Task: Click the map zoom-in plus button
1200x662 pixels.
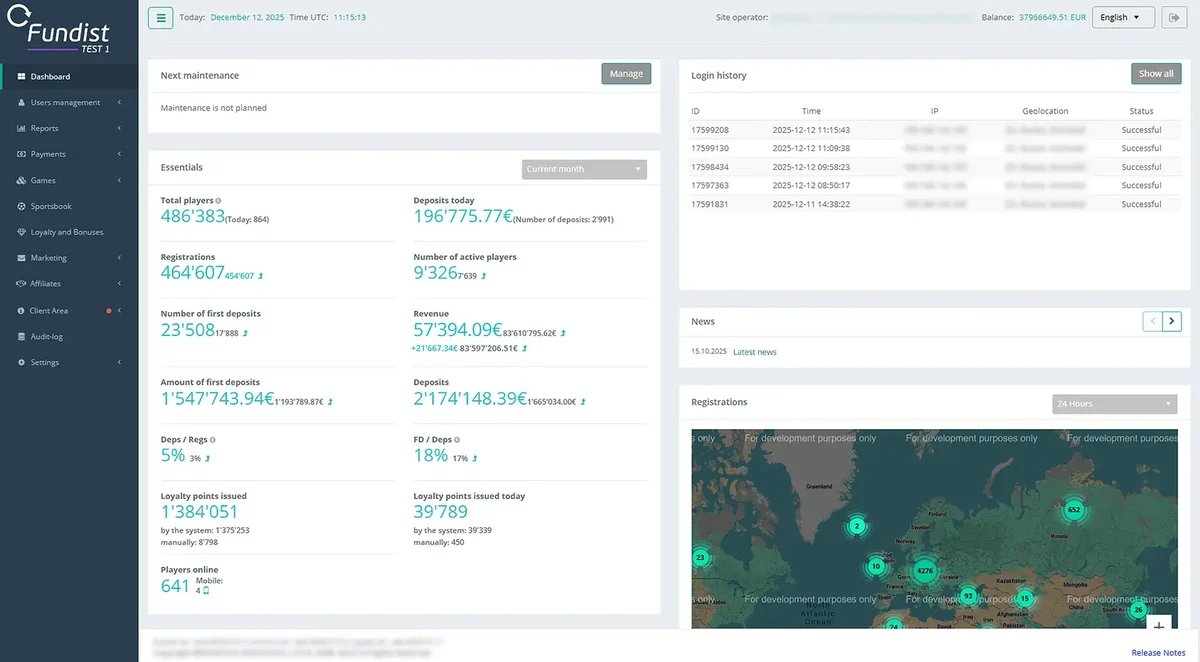Action: (1159, 626)
